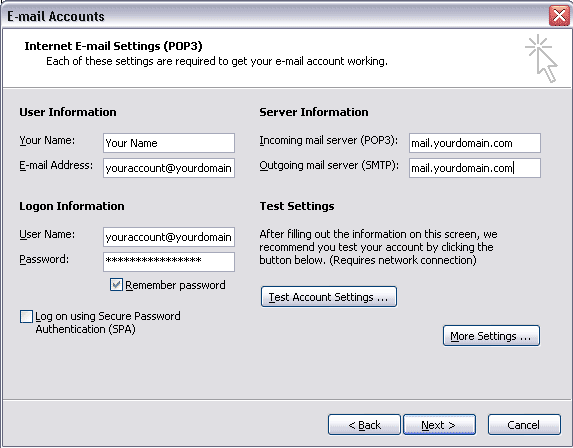Image resolution: width=573 pixels, height=448 pixels.
Task: Focus the E-mail Address text box
Action: [169, 168]
